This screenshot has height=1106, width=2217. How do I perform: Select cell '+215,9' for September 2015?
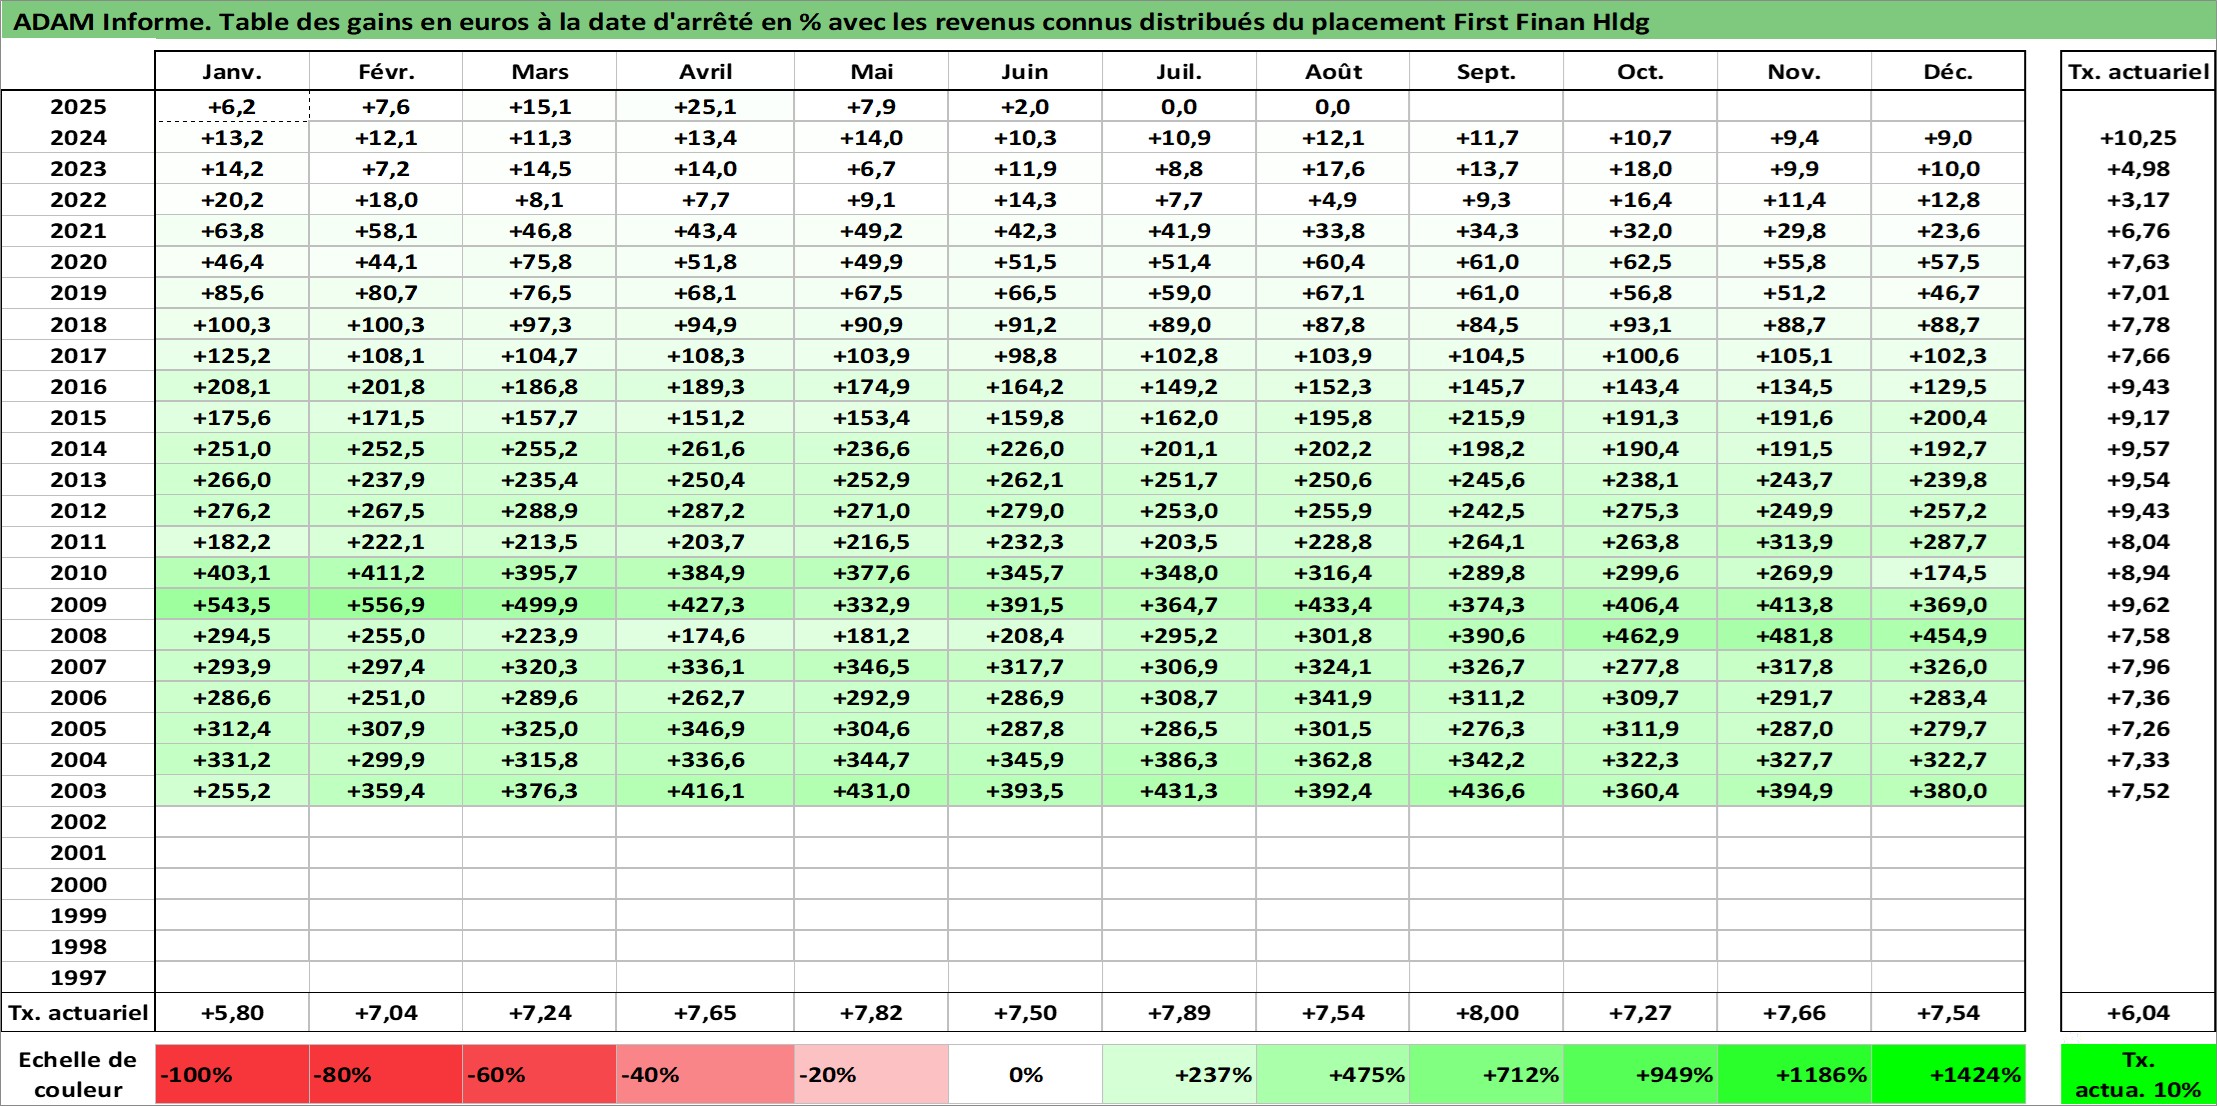pos(1486,418)
